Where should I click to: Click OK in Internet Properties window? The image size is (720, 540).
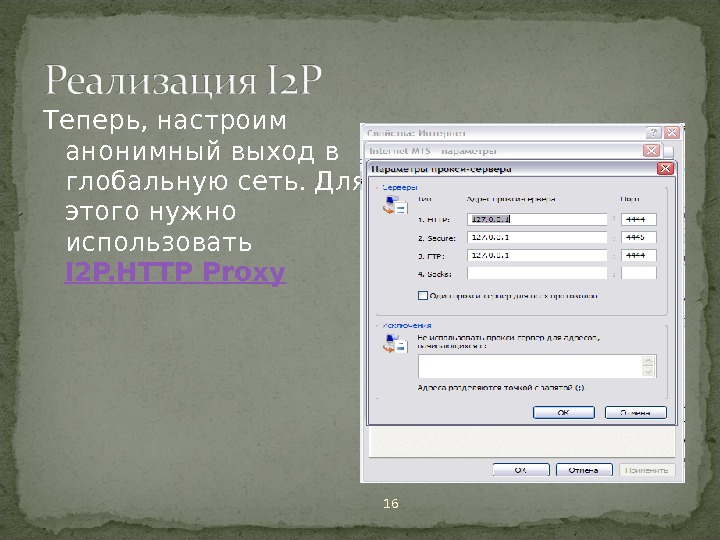pos(521,470)
